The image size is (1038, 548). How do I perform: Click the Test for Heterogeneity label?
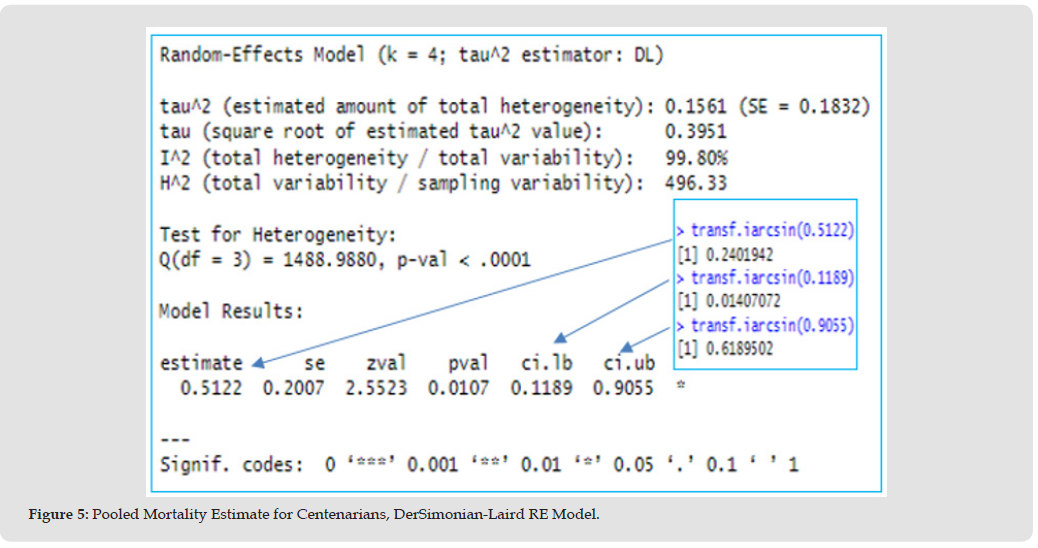tap(278, 235)
